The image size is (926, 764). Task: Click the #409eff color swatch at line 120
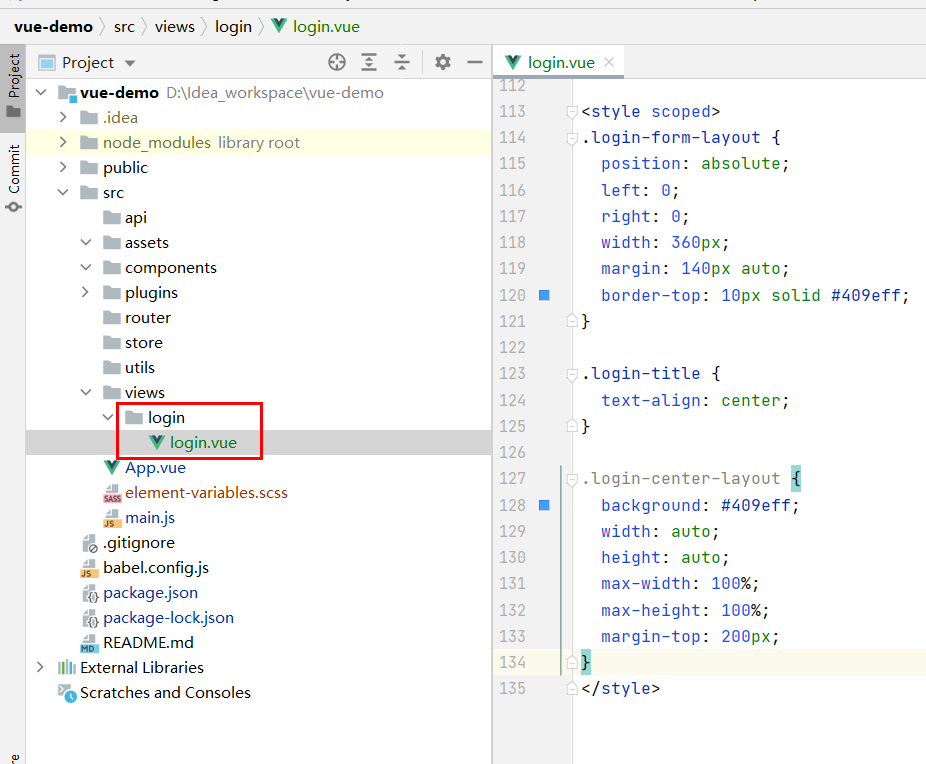click(544, 295)
